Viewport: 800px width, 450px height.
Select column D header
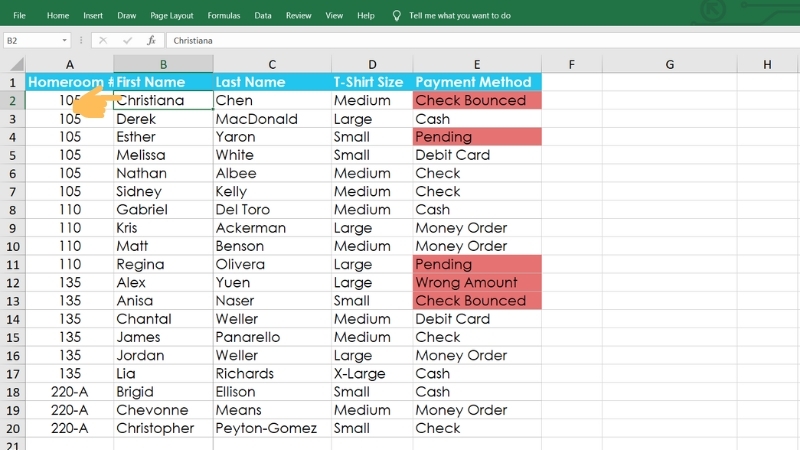[x=372, y=64]
